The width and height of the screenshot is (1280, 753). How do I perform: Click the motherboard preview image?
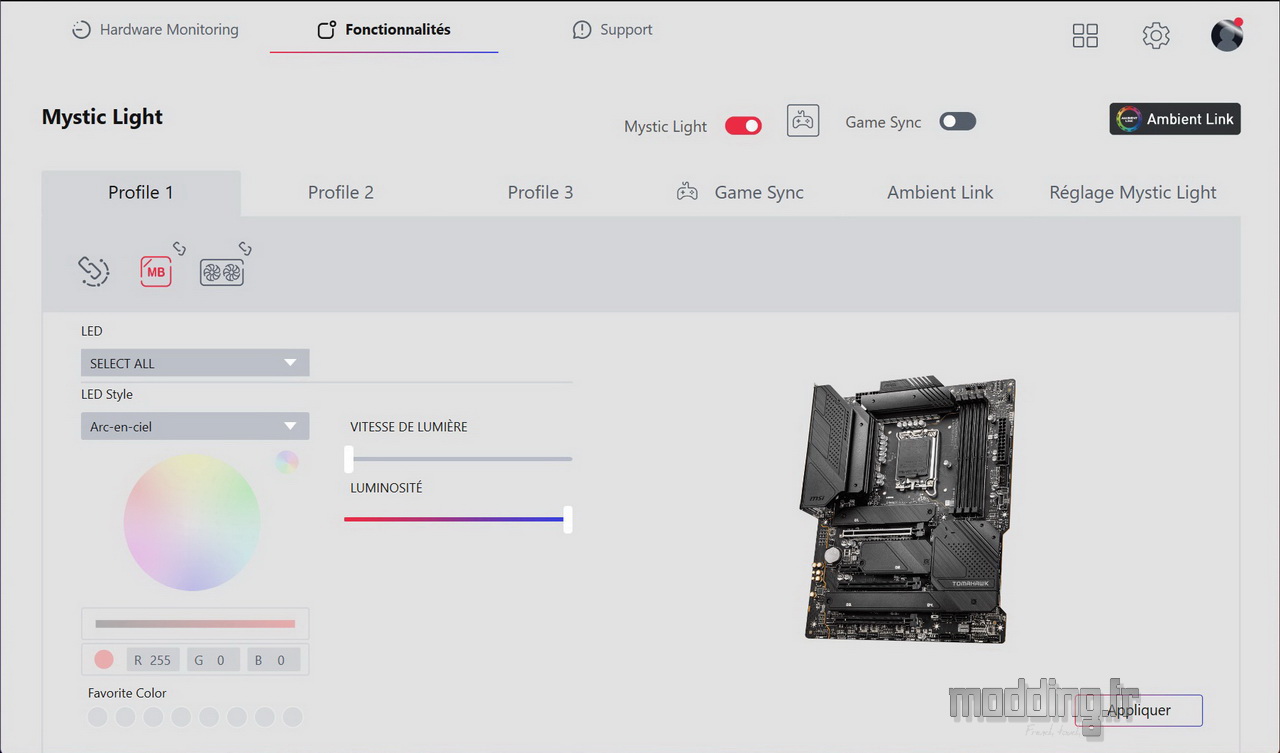tap(909, 510)
